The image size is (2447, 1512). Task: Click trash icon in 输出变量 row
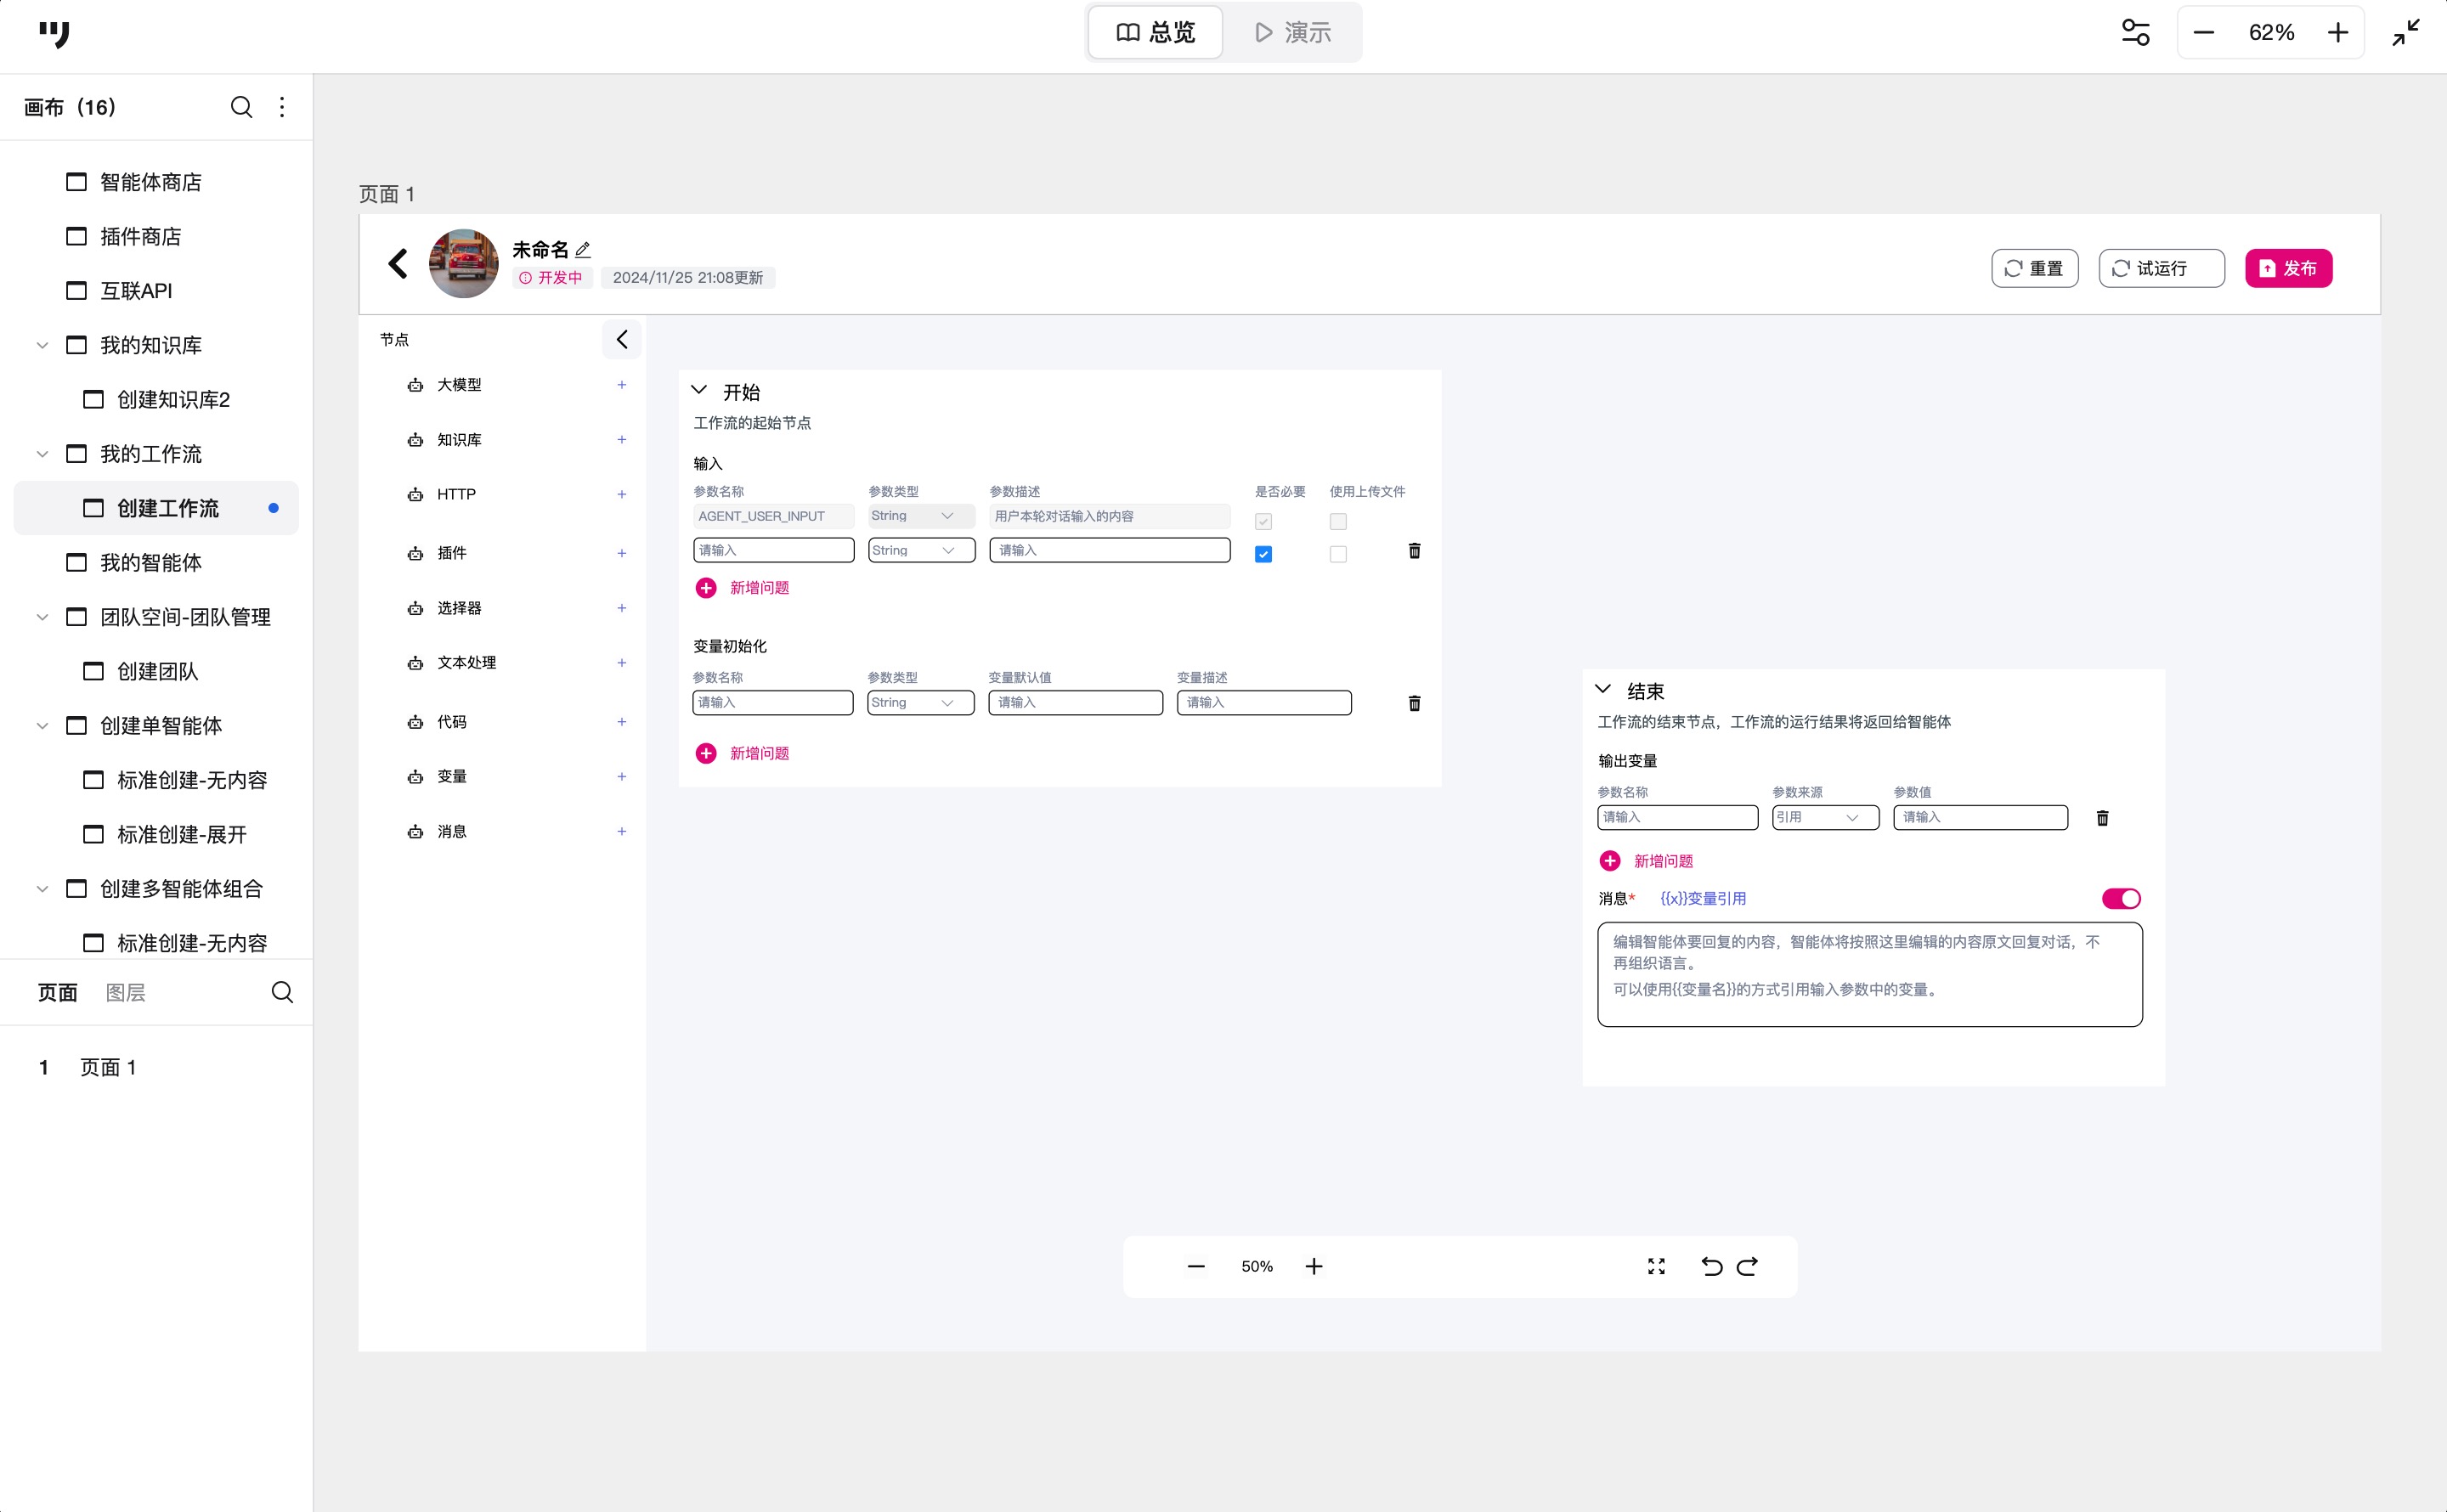coord(2102,818)
